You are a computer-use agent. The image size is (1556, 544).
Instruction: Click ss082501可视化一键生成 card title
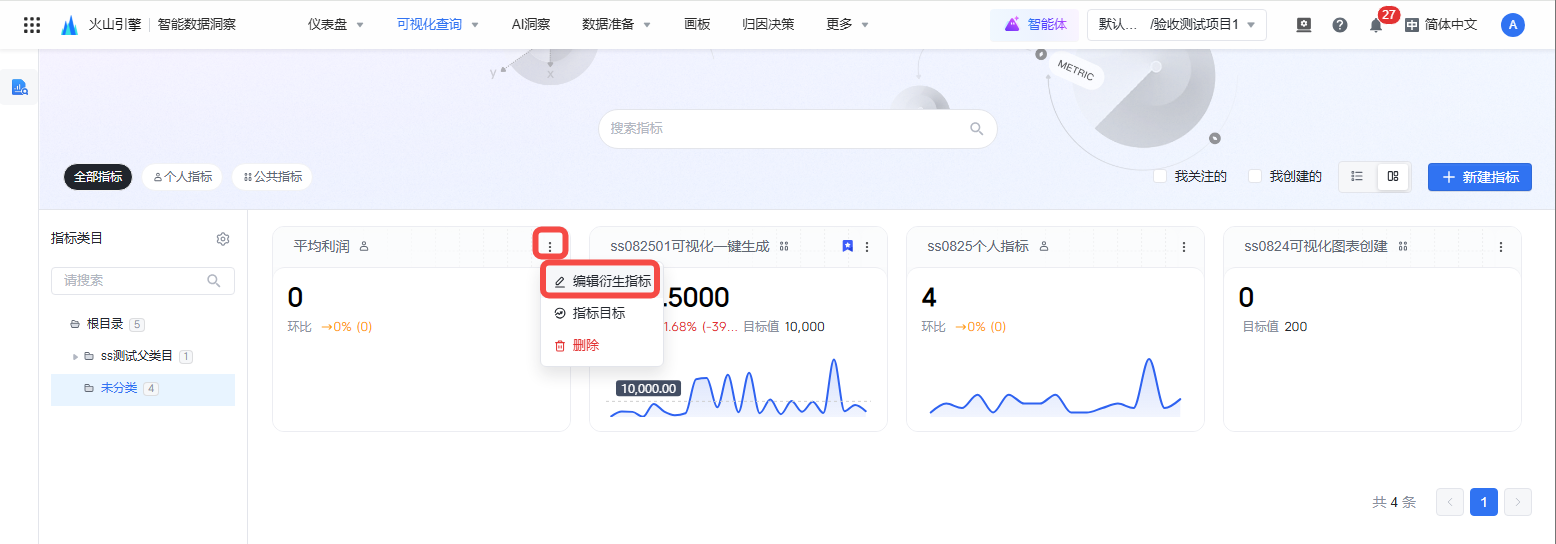[x=690, y=246]
